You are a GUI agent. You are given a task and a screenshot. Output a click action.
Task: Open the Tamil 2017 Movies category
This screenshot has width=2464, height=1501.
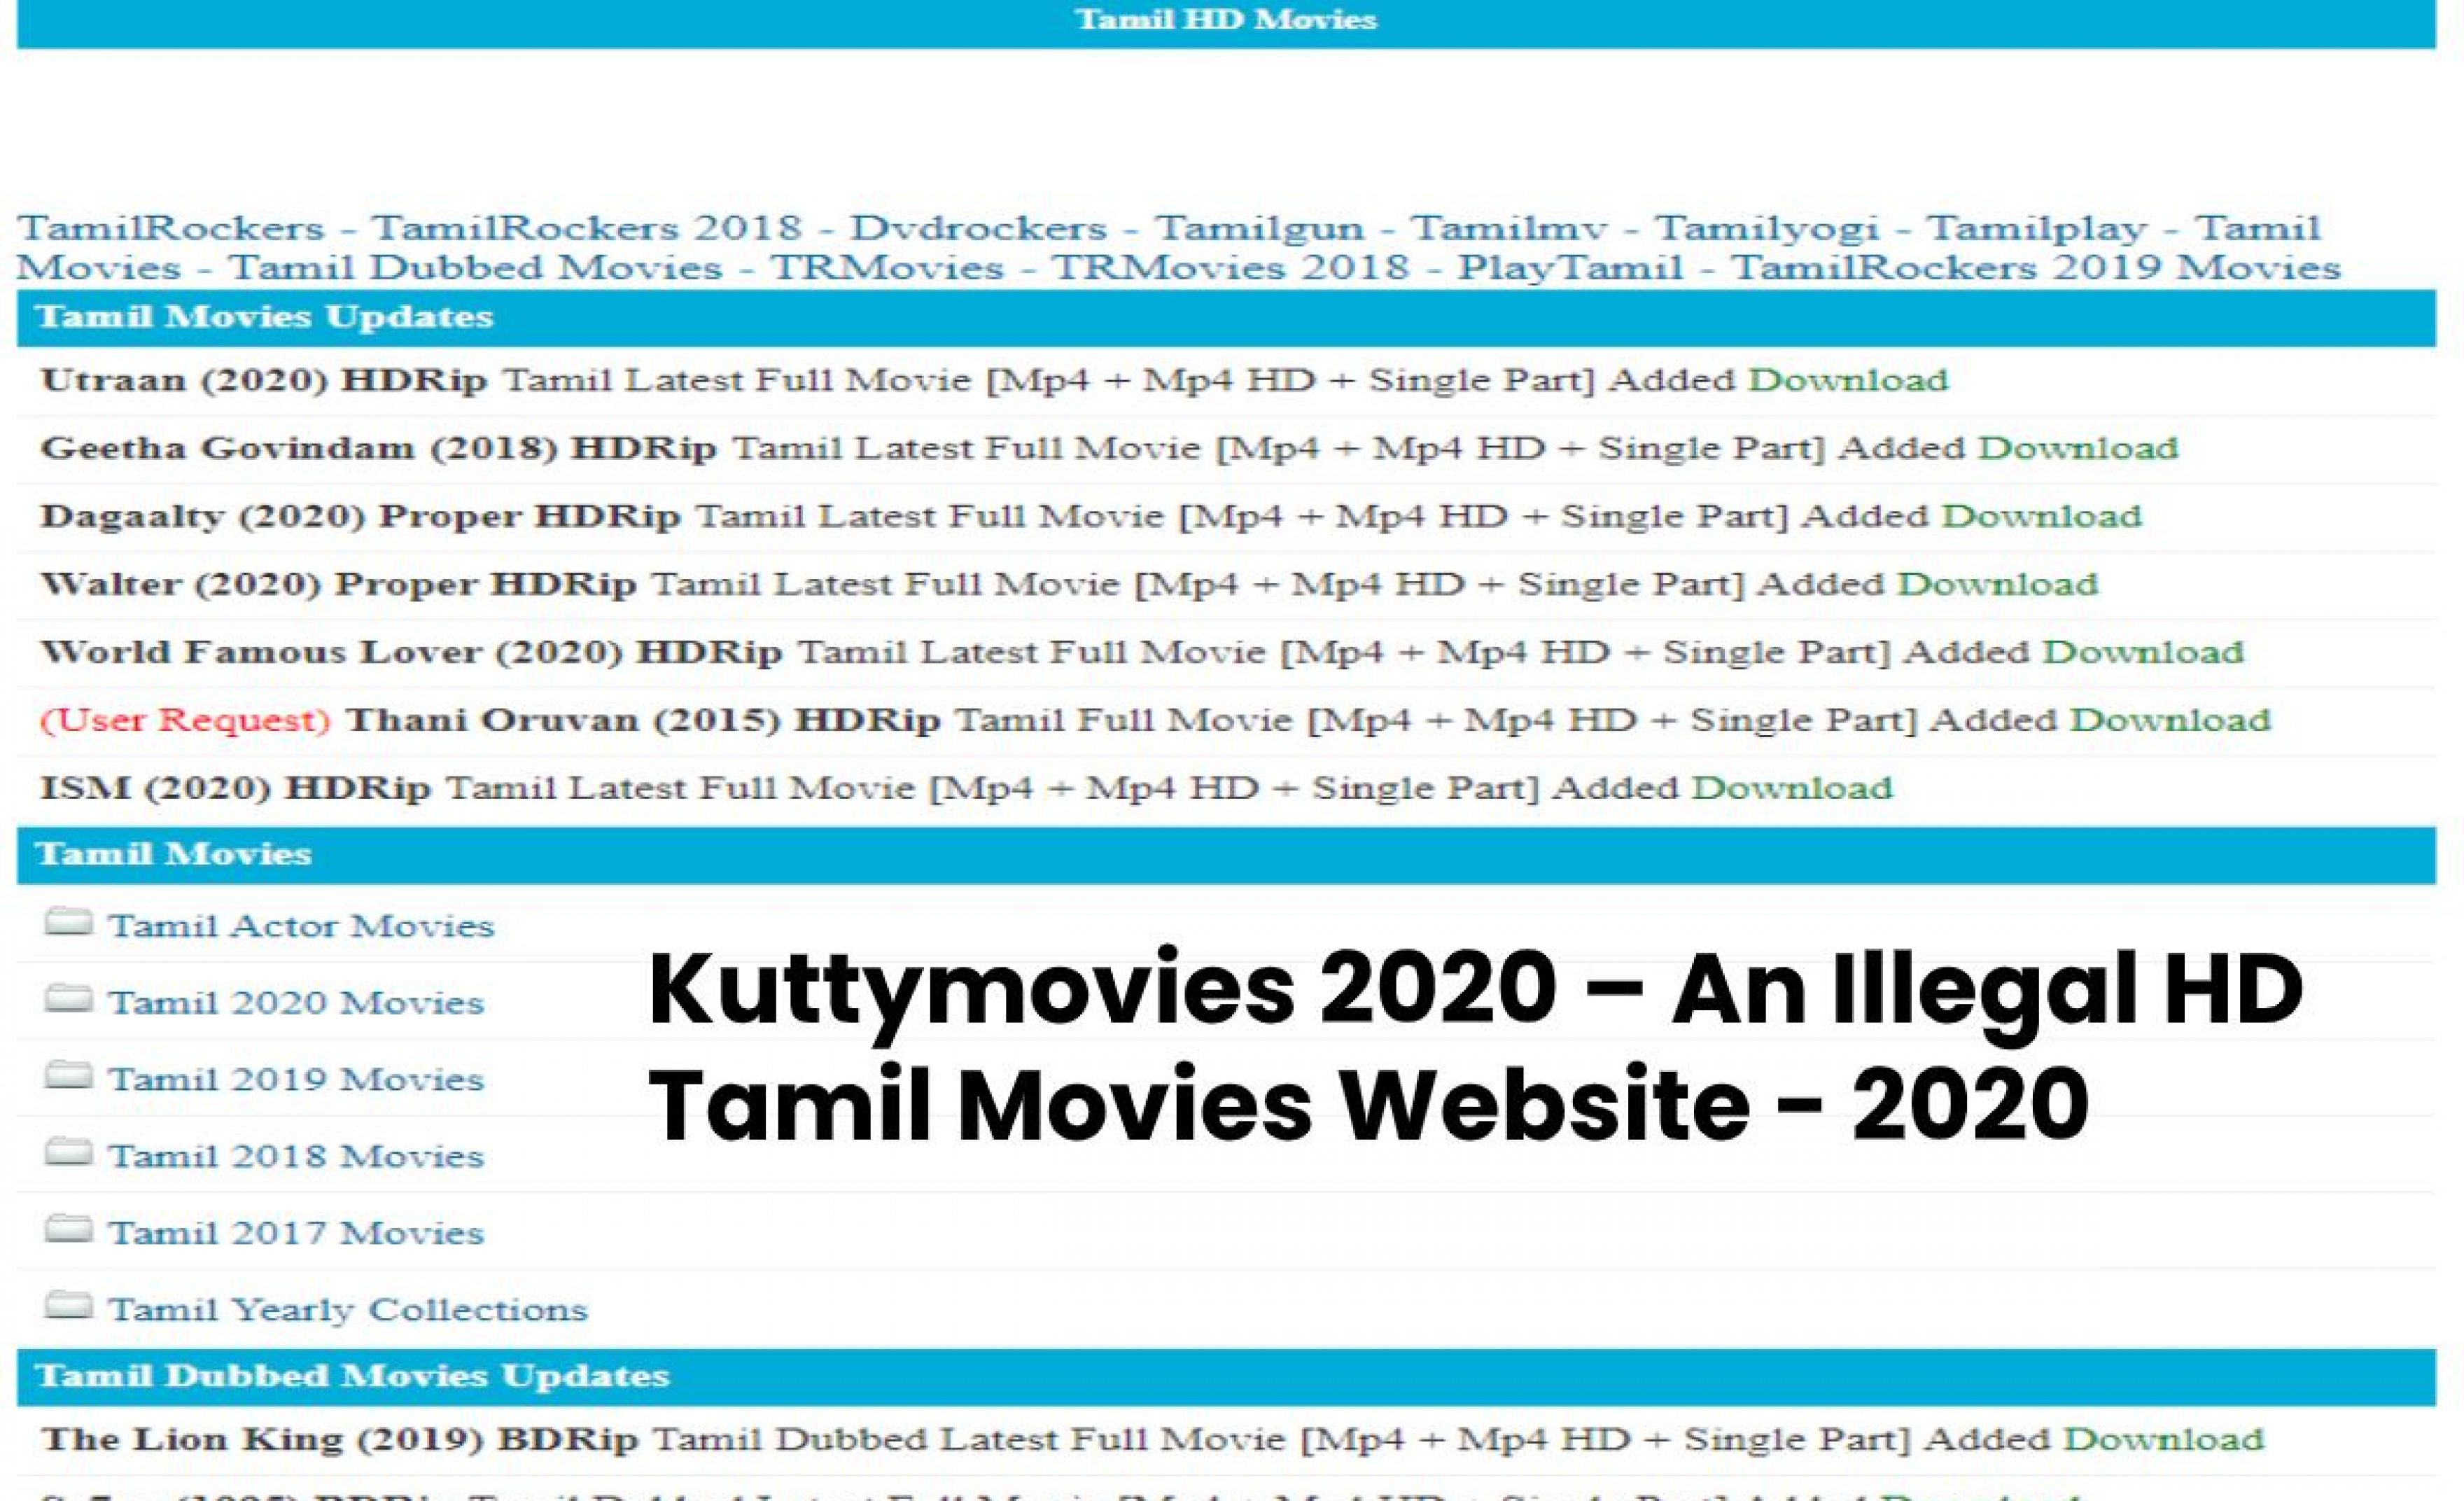[296, 1233]
